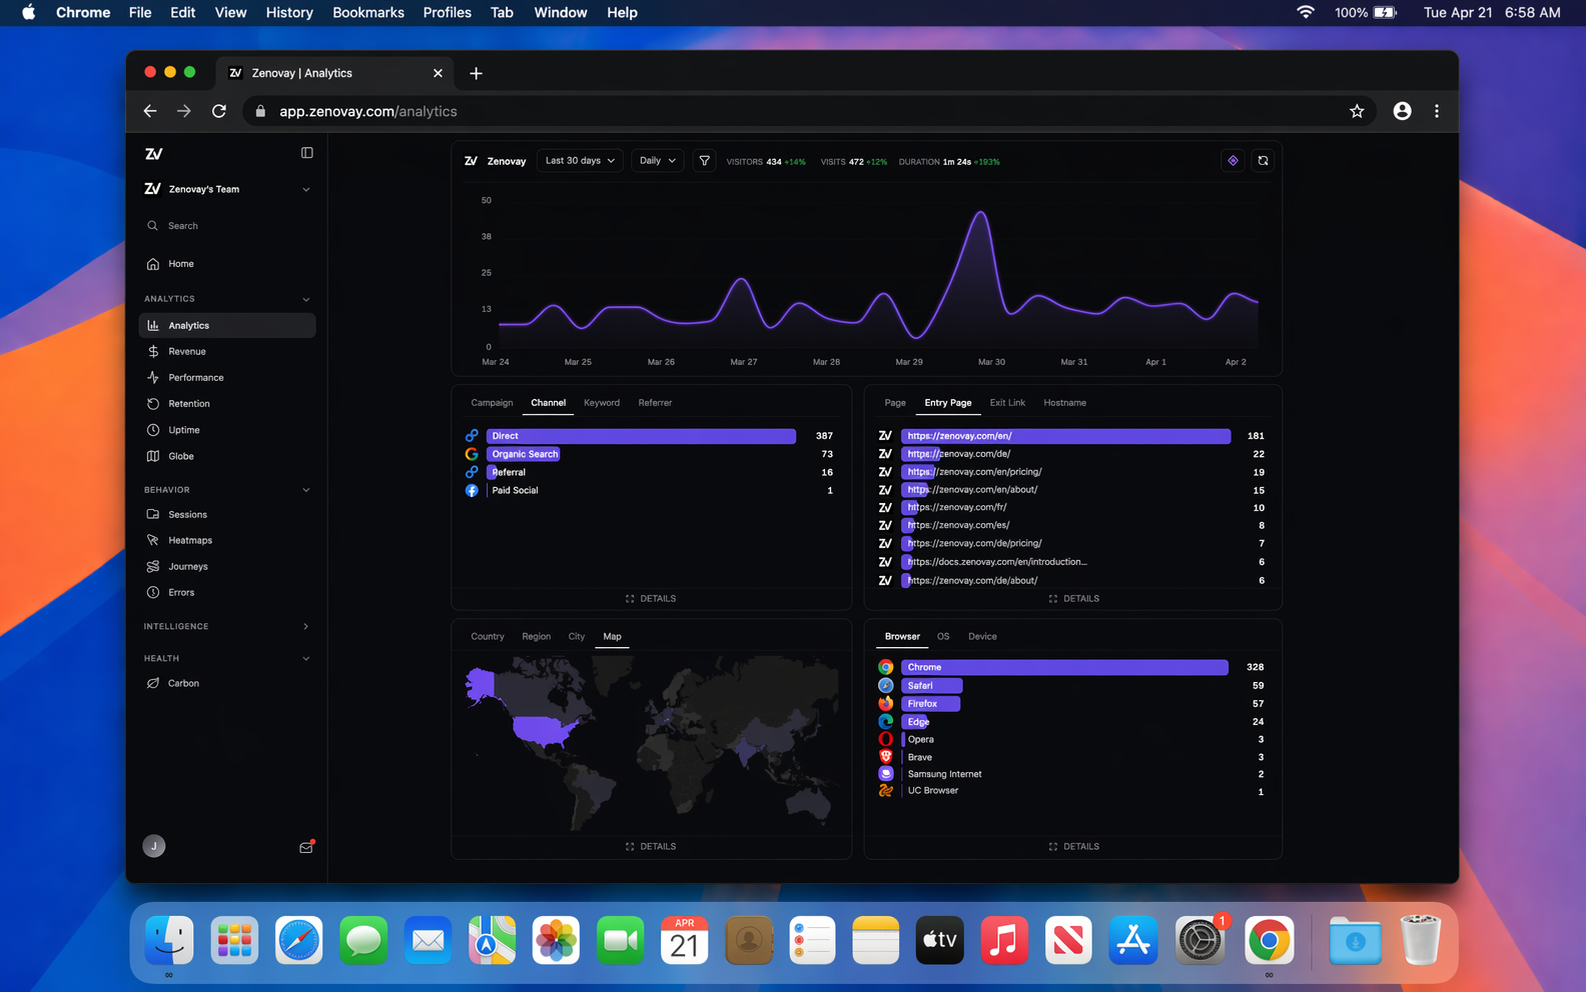Select the Page tab
This screenshot has width=1586, height=992.
coord(895,403)
